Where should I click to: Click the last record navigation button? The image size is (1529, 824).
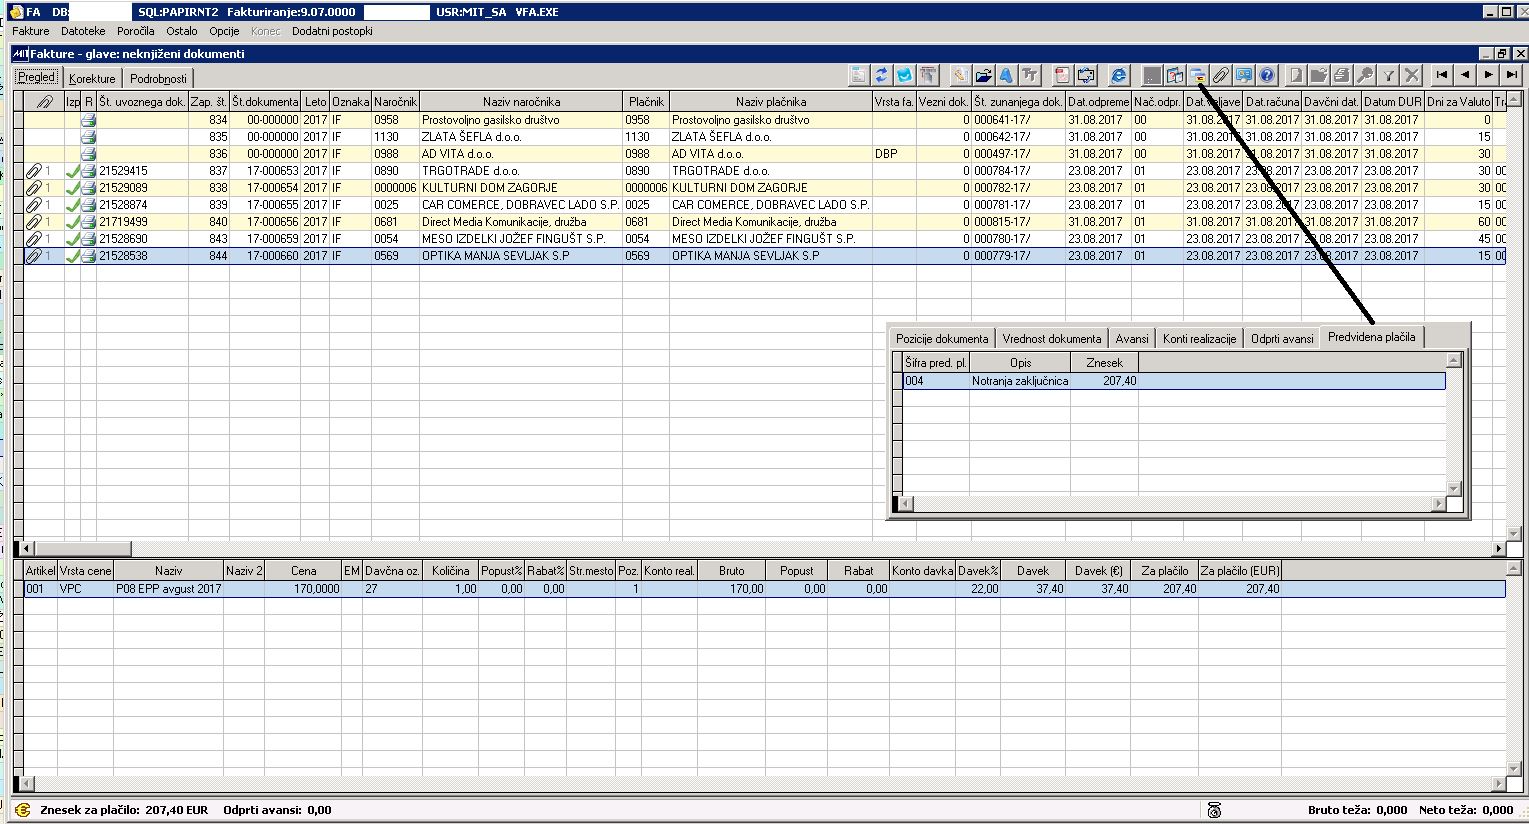pyautogui.click(x=1511, y=75)
